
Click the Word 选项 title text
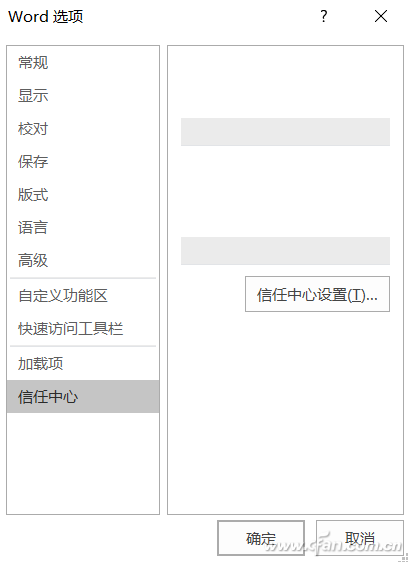pyautogui.click(x=46, y=16)
